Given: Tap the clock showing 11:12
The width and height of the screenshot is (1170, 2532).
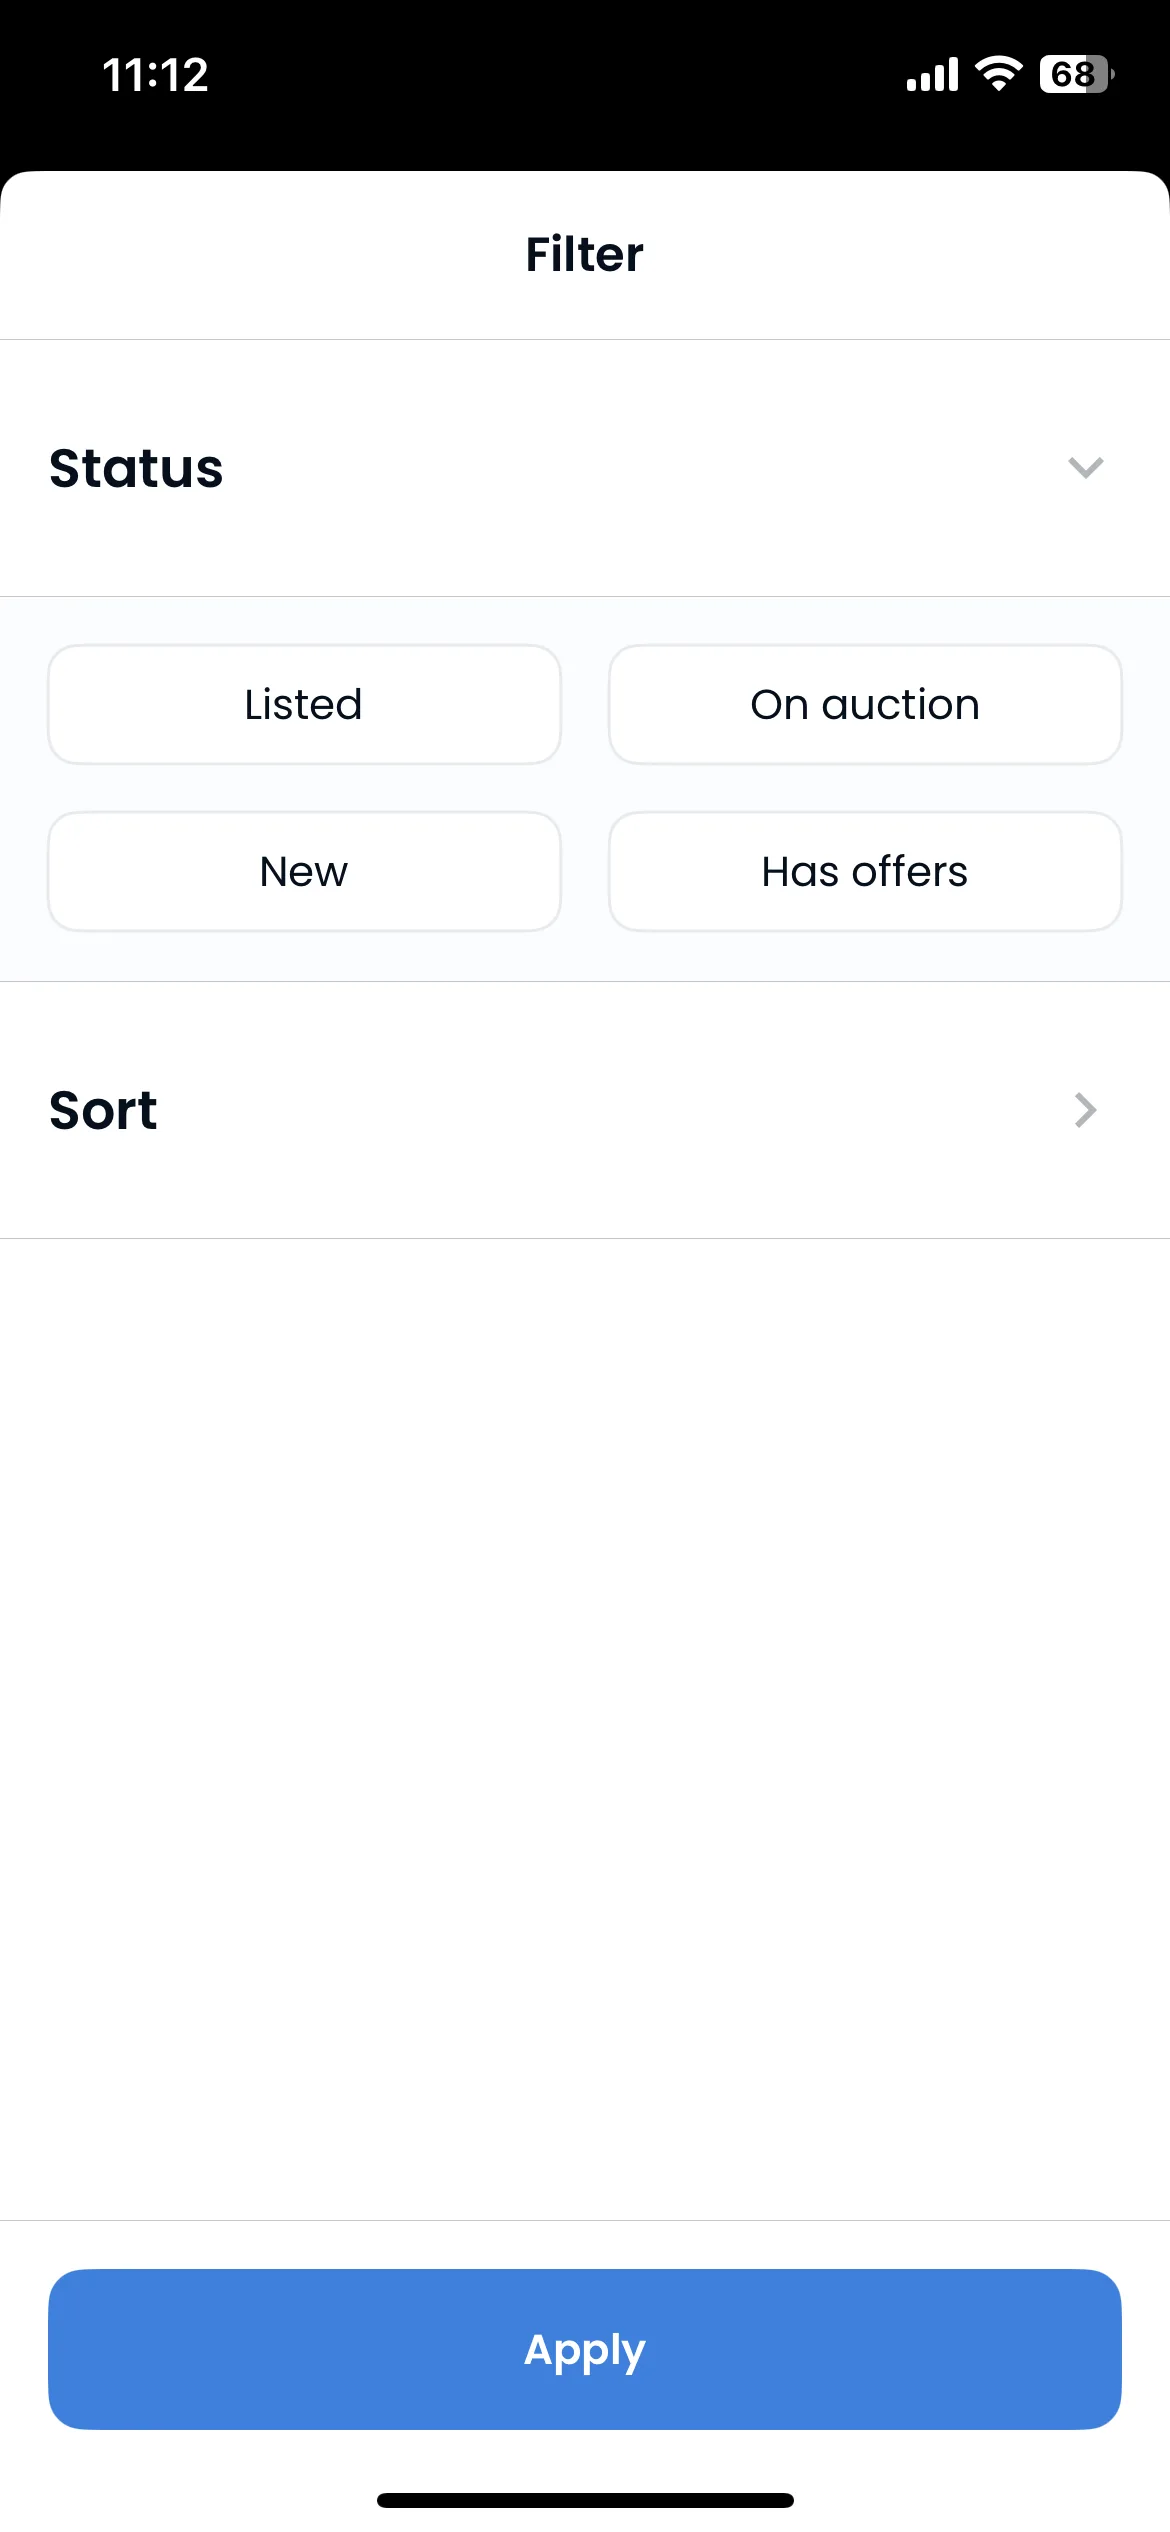Looking at the screenshot, I should click(x=155, y=75).
